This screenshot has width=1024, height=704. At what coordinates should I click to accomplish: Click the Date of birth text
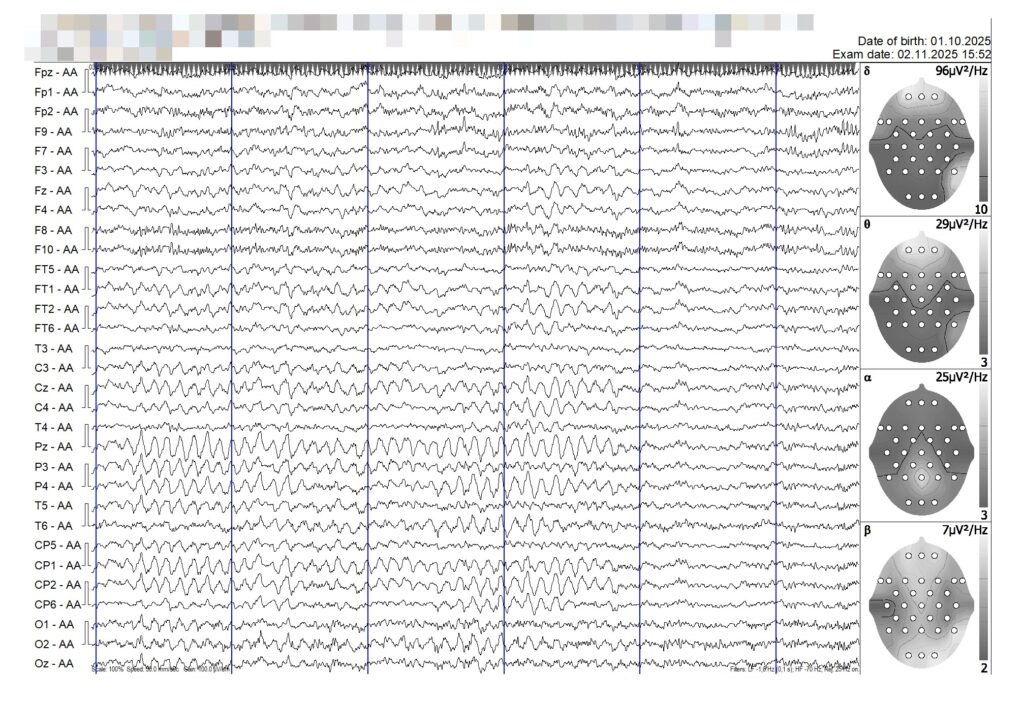pyautogui.click(x=923, y=40)
